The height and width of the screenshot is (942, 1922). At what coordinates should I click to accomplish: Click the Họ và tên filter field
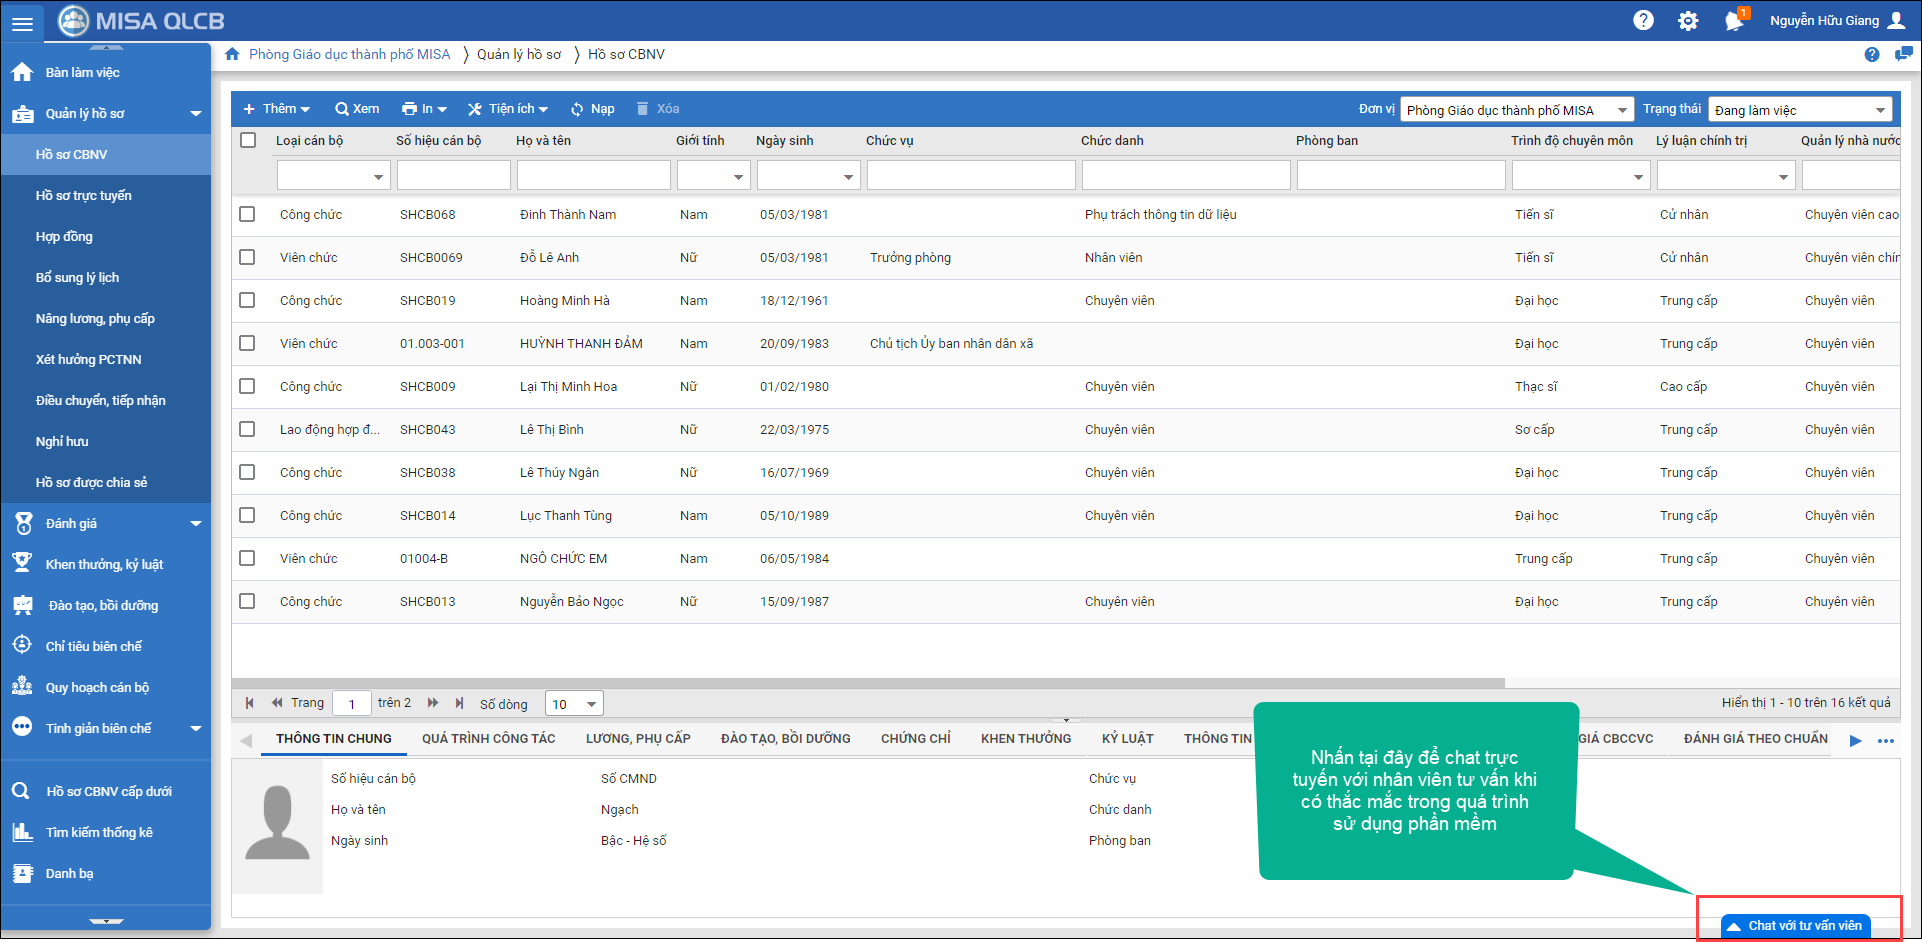click(593, 176)
